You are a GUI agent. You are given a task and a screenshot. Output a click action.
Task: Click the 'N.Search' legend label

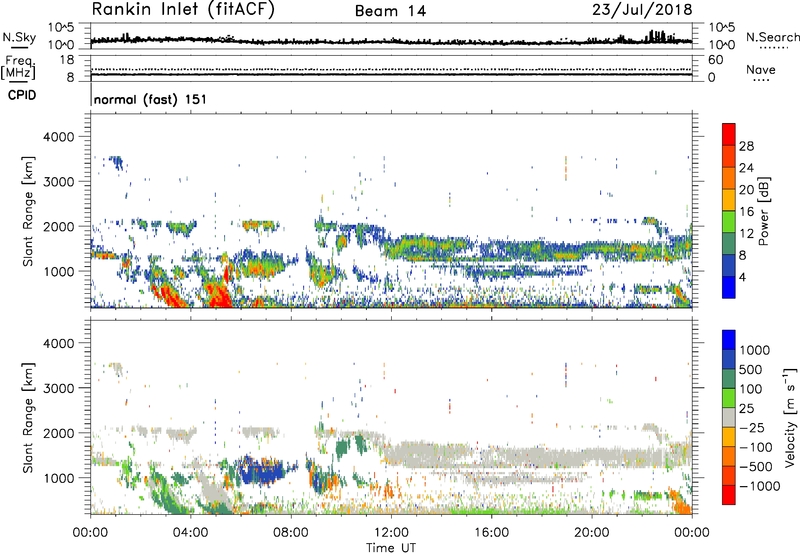tap(773, 37)
